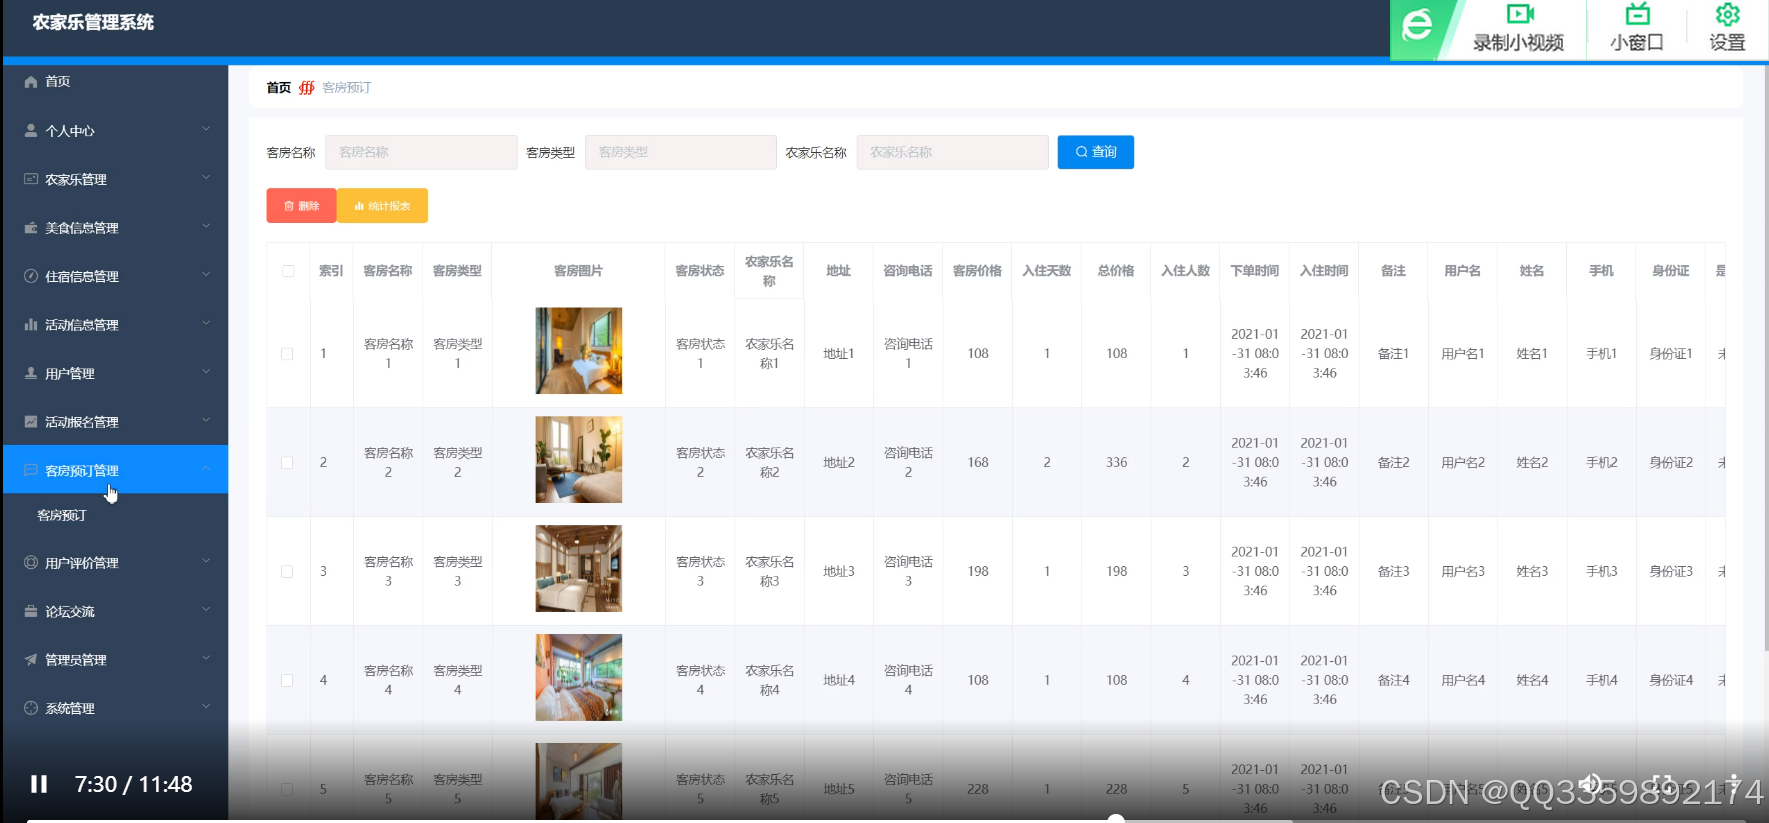The width and height of the screenshot is (1769, 823).
Task: Click the paper-plane icon for 管理员管理
Action: [31, 660]
